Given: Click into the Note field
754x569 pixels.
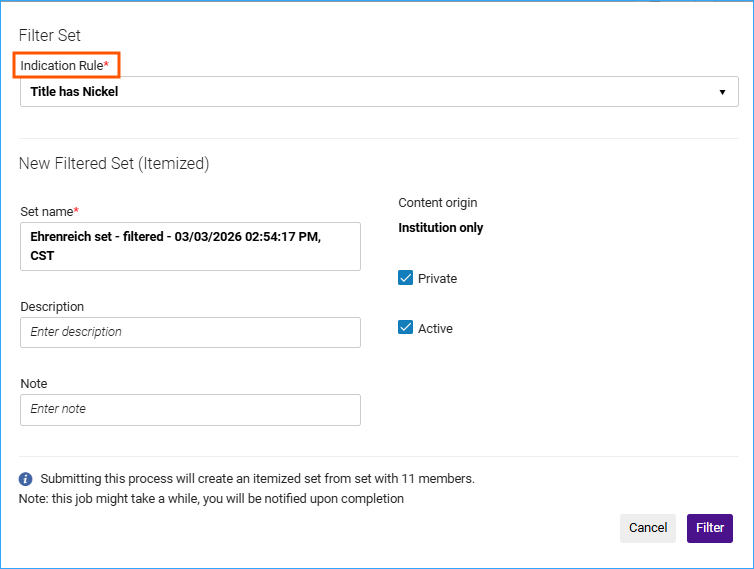Looking at the screenshot, I should 190,410.
